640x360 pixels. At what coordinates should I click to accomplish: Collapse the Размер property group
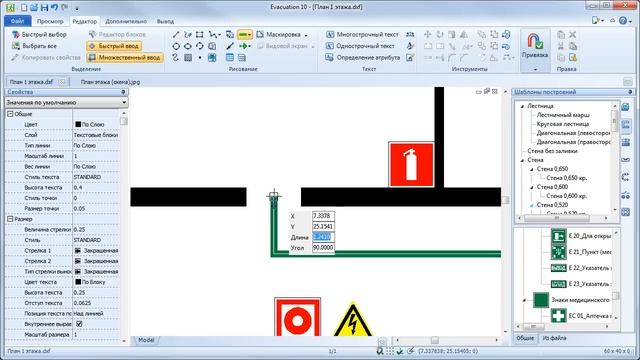click(x=10, y=219)
